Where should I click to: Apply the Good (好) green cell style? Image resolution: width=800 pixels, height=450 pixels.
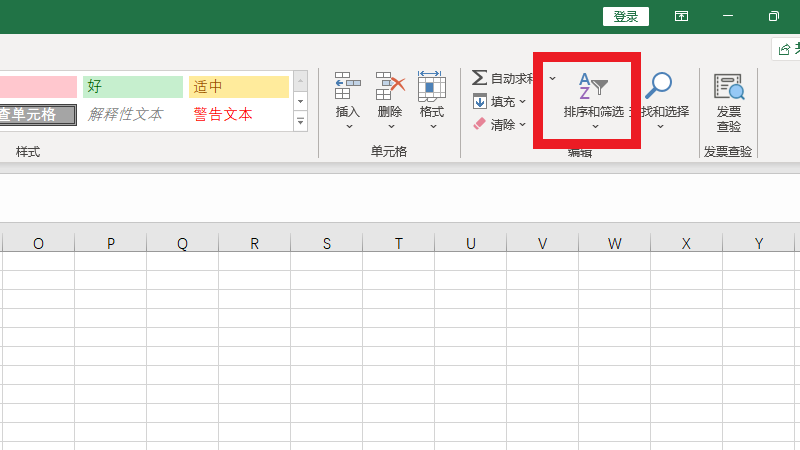pos(133,87)
